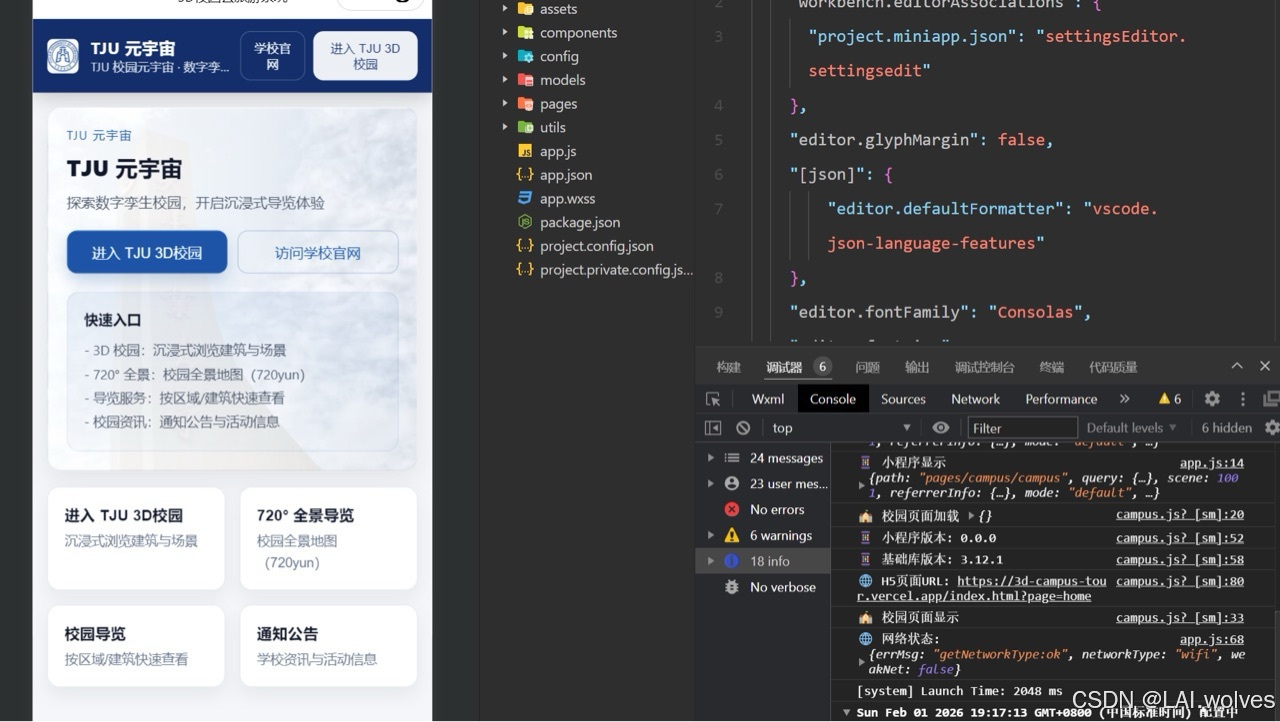
Task: Click the 6 hidden messages label
Action: coord(1226,428)
